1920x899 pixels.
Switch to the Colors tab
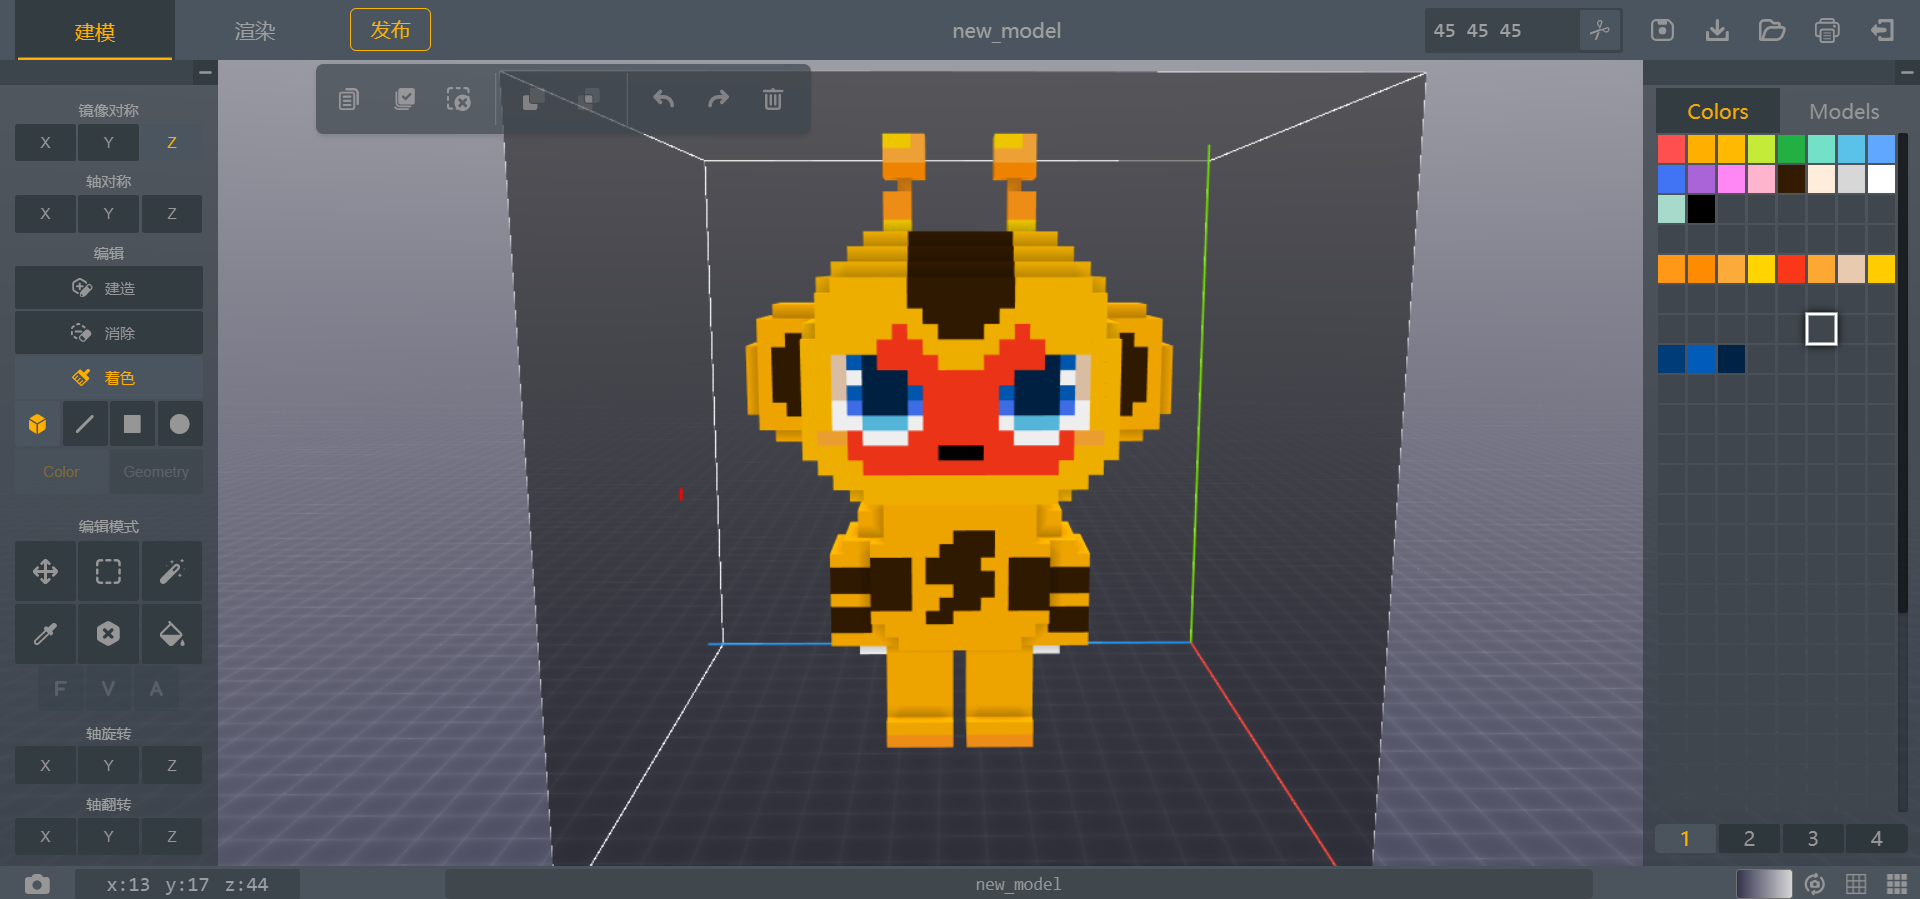point(1718,111)
